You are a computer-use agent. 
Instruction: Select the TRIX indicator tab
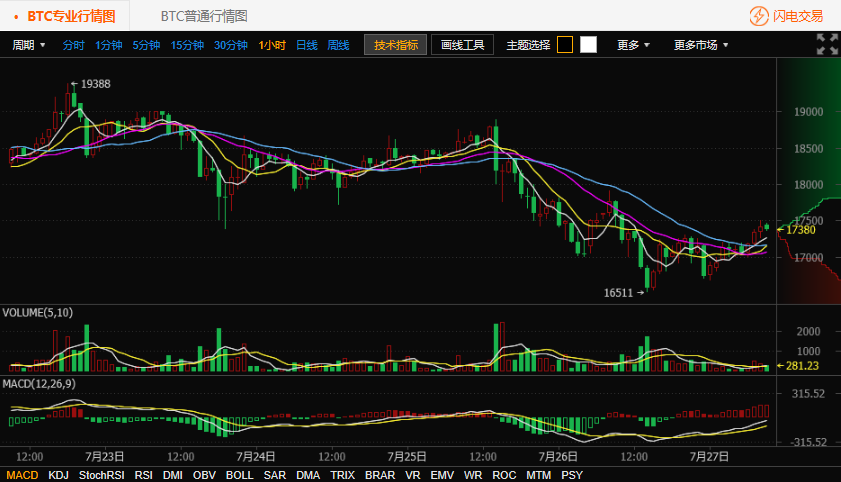(343, 475)
